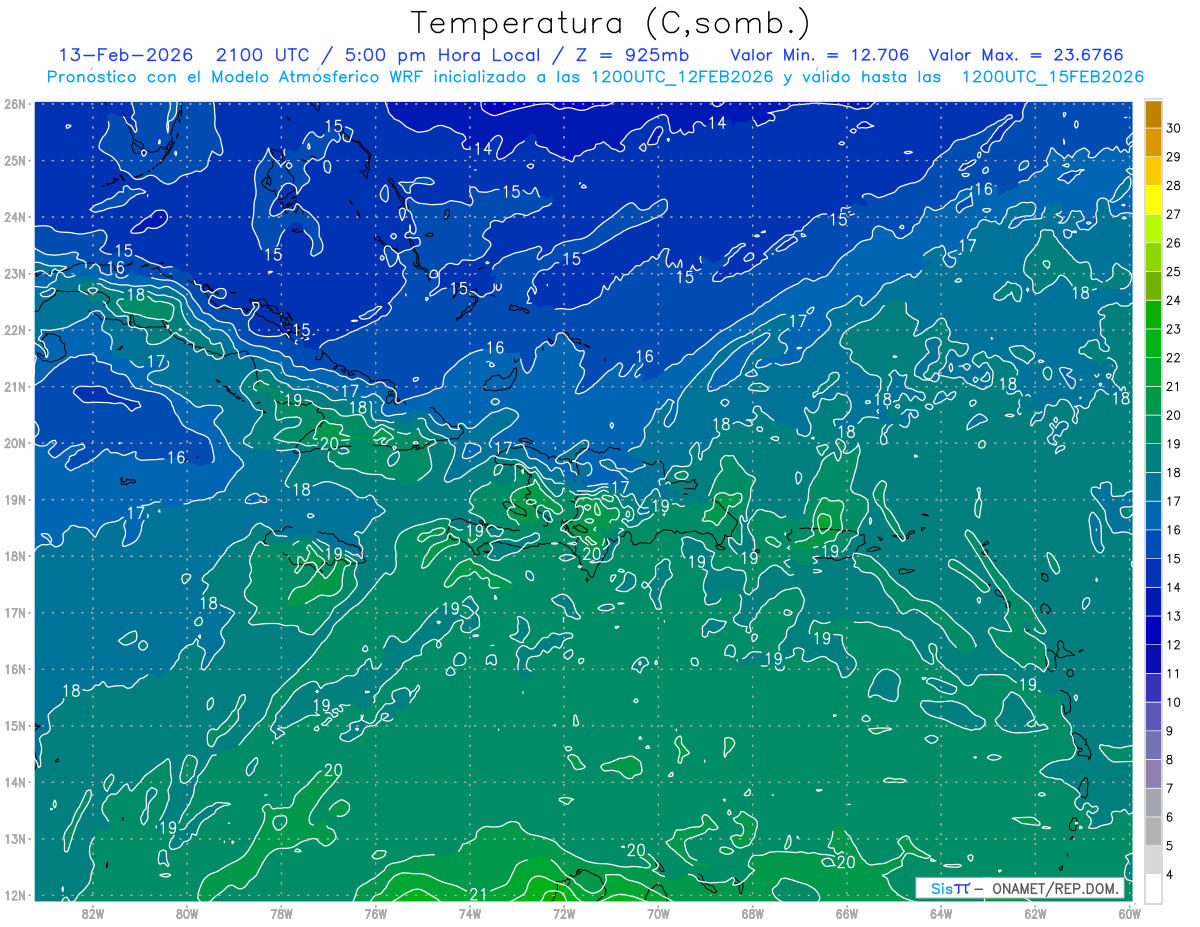Viewport: 1200px width, 927px height.
Task: Click the 18N latitude axis label
Action: pos(15,556)
